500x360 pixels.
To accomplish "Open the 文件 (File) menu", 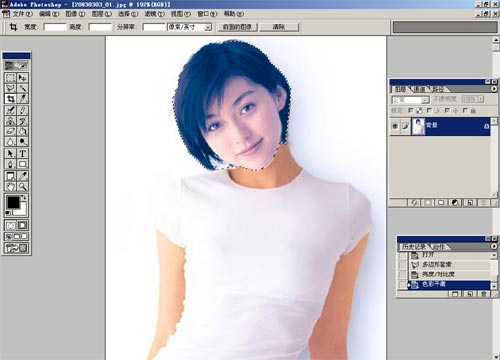I will click(x=22, y=14).
